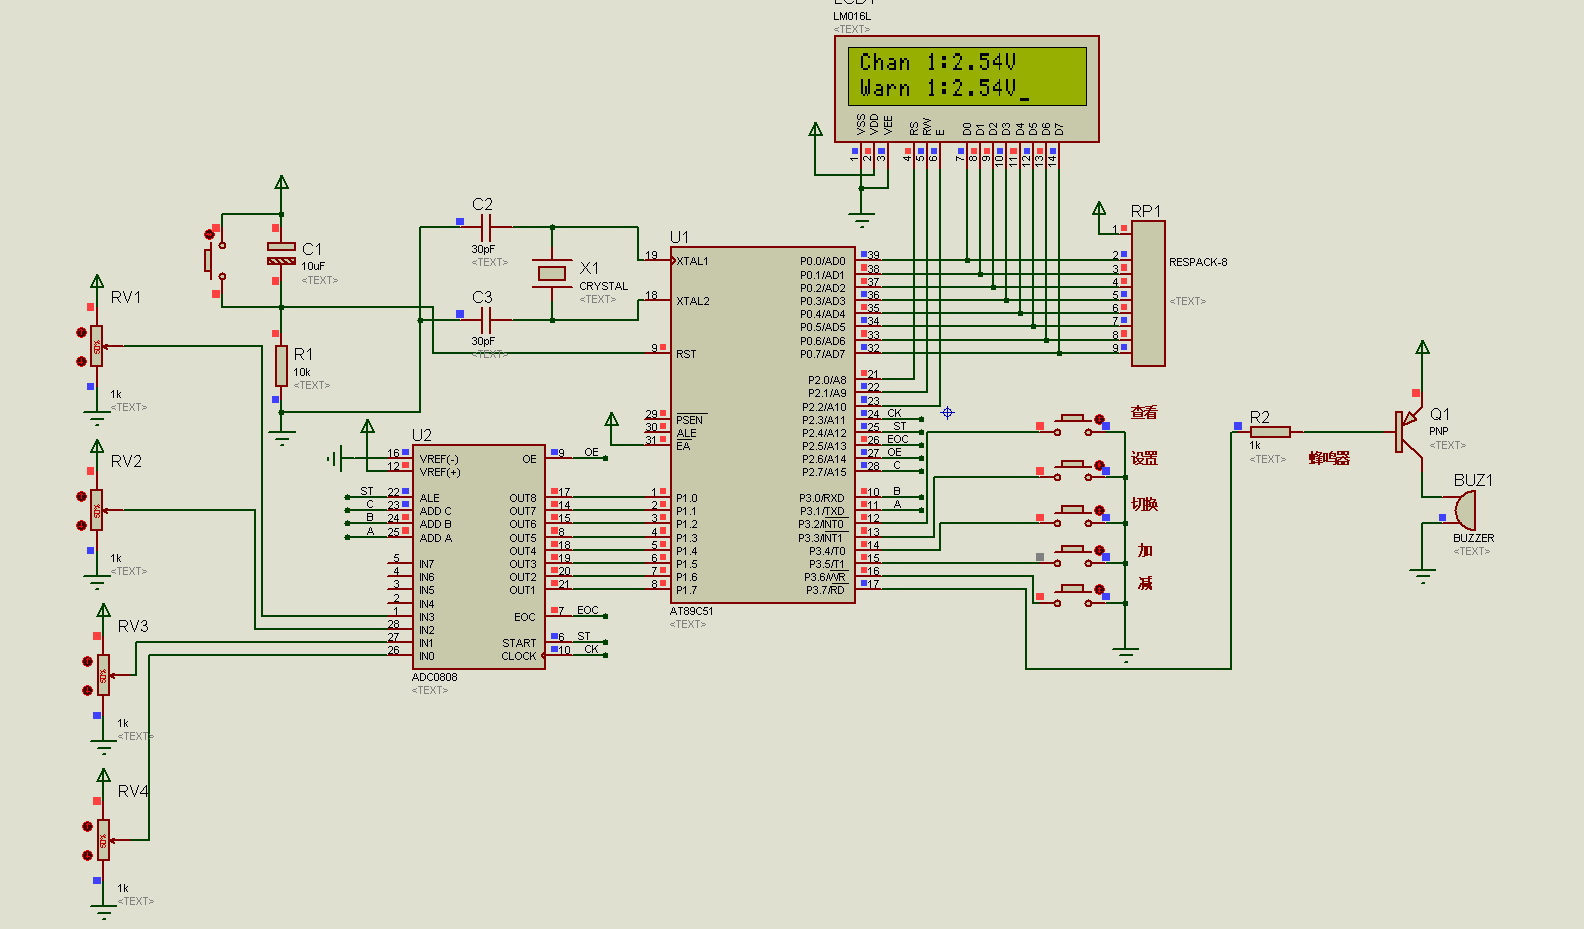Image resolution: width=1584 pixels, height=929 pixels.
Task: Decrease RV4 with its lower red arrow
Action: [x=88, y=855]
